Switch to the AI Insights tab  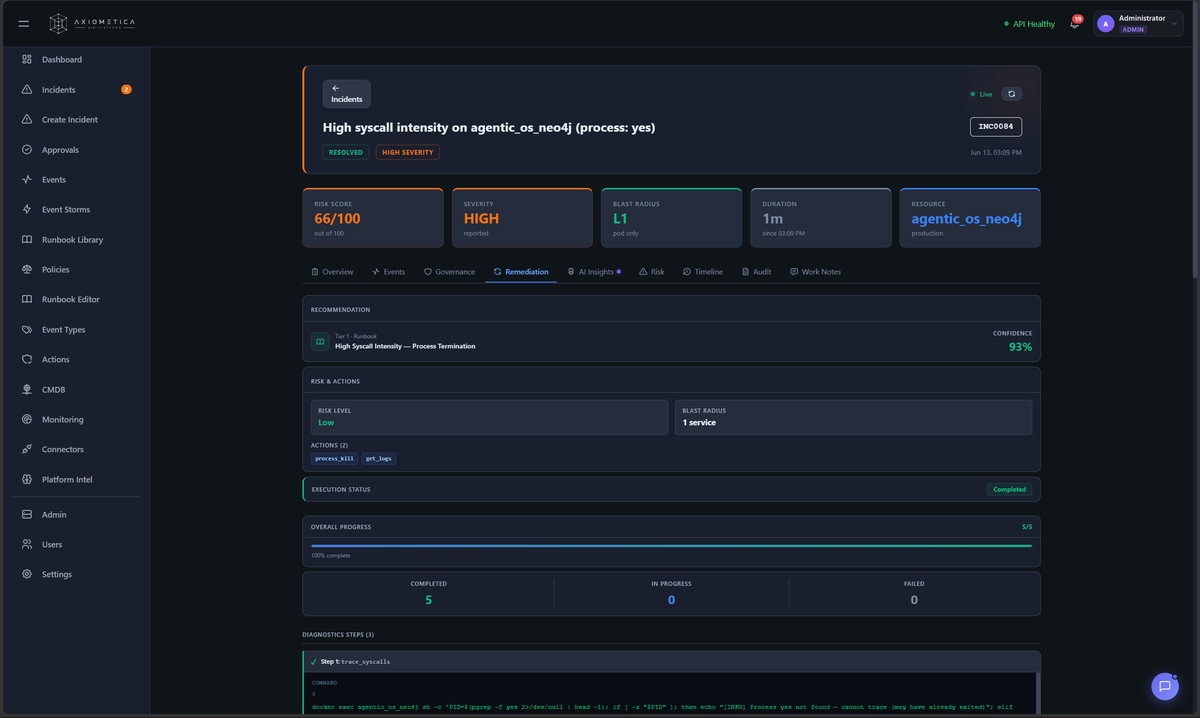[x=594, y=272]
